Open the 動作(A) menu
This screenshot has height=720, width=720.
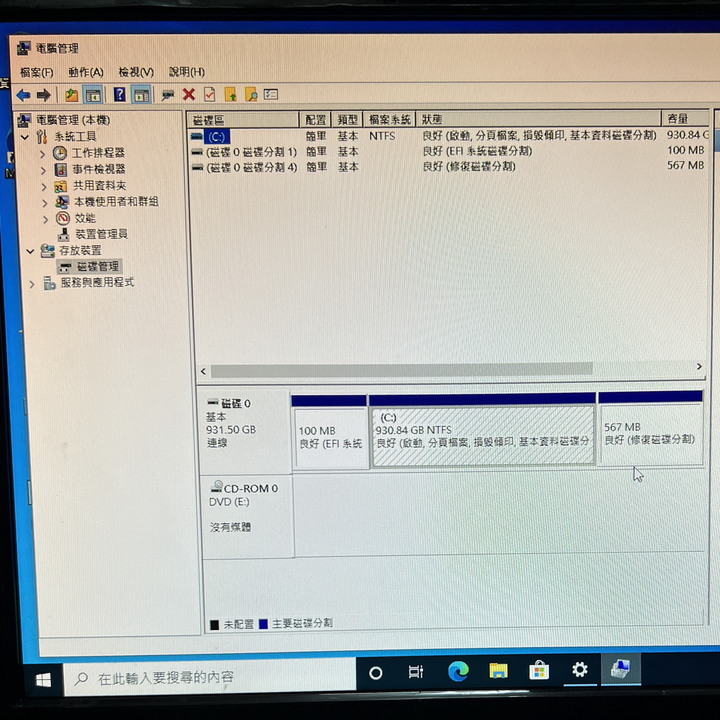click(86, 72)
